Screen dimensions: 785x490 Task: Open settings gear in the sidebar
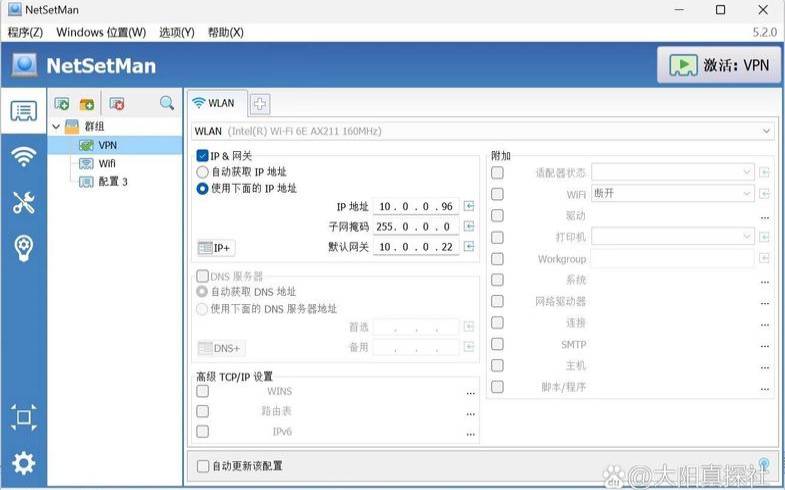click(24, 463)
